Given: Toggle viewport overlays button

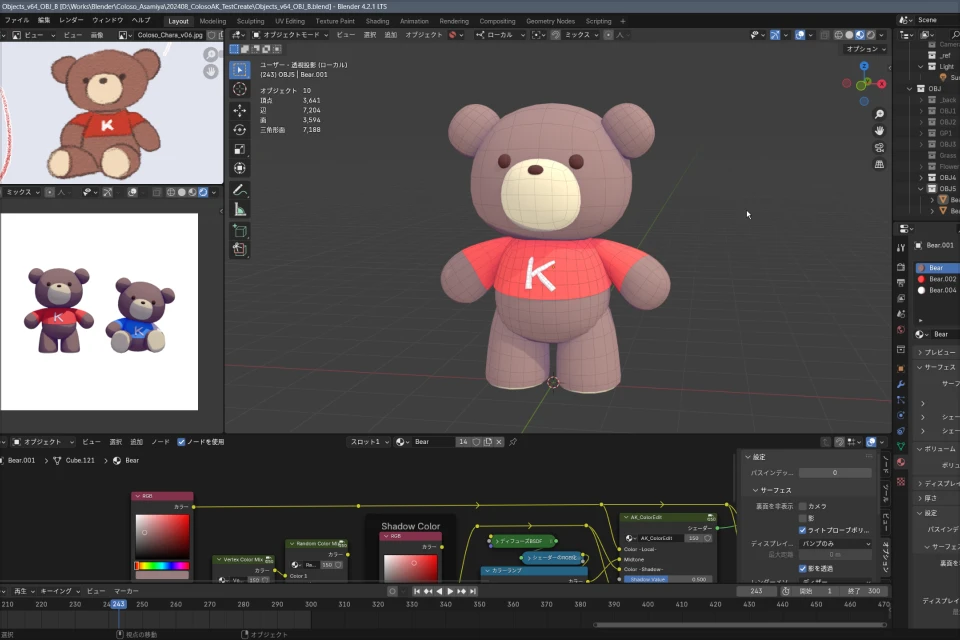Looking at the screenshot, I should 800,35.
